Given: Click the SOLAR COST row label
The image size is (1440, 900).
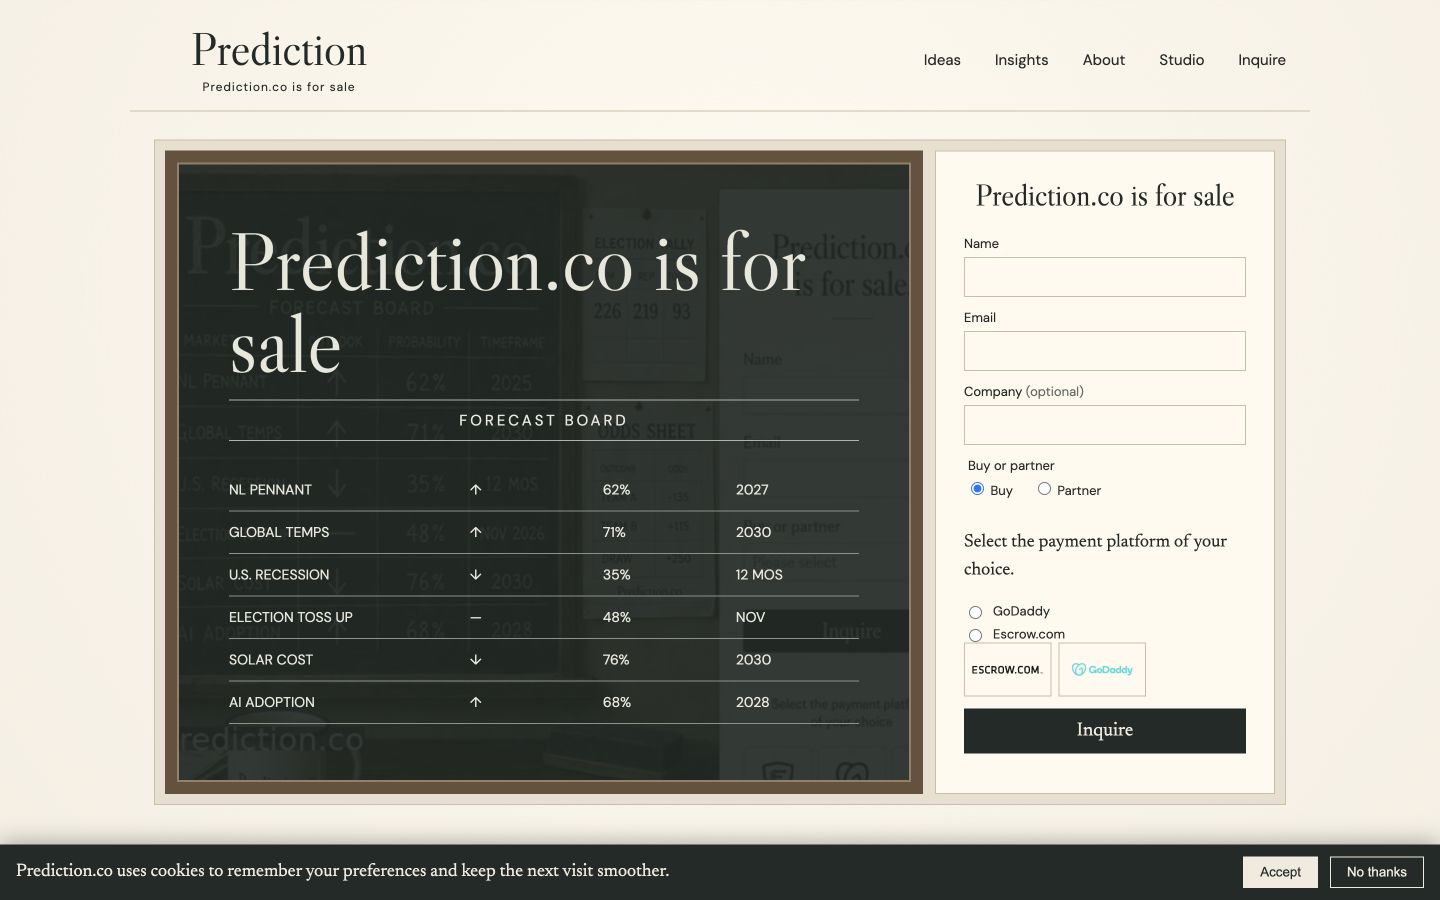Looking at the screenshot, I should click(271, 660).
